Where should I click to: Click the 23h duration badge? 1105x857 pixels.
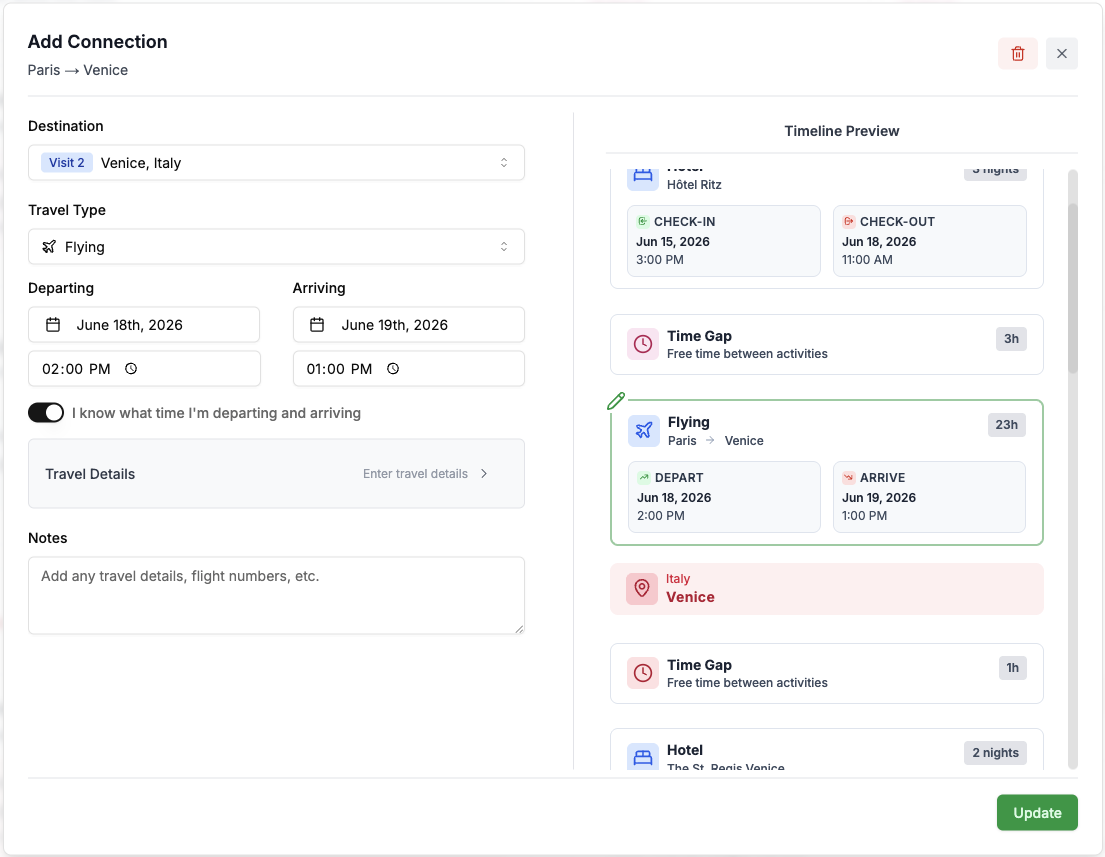point(1006,425)
